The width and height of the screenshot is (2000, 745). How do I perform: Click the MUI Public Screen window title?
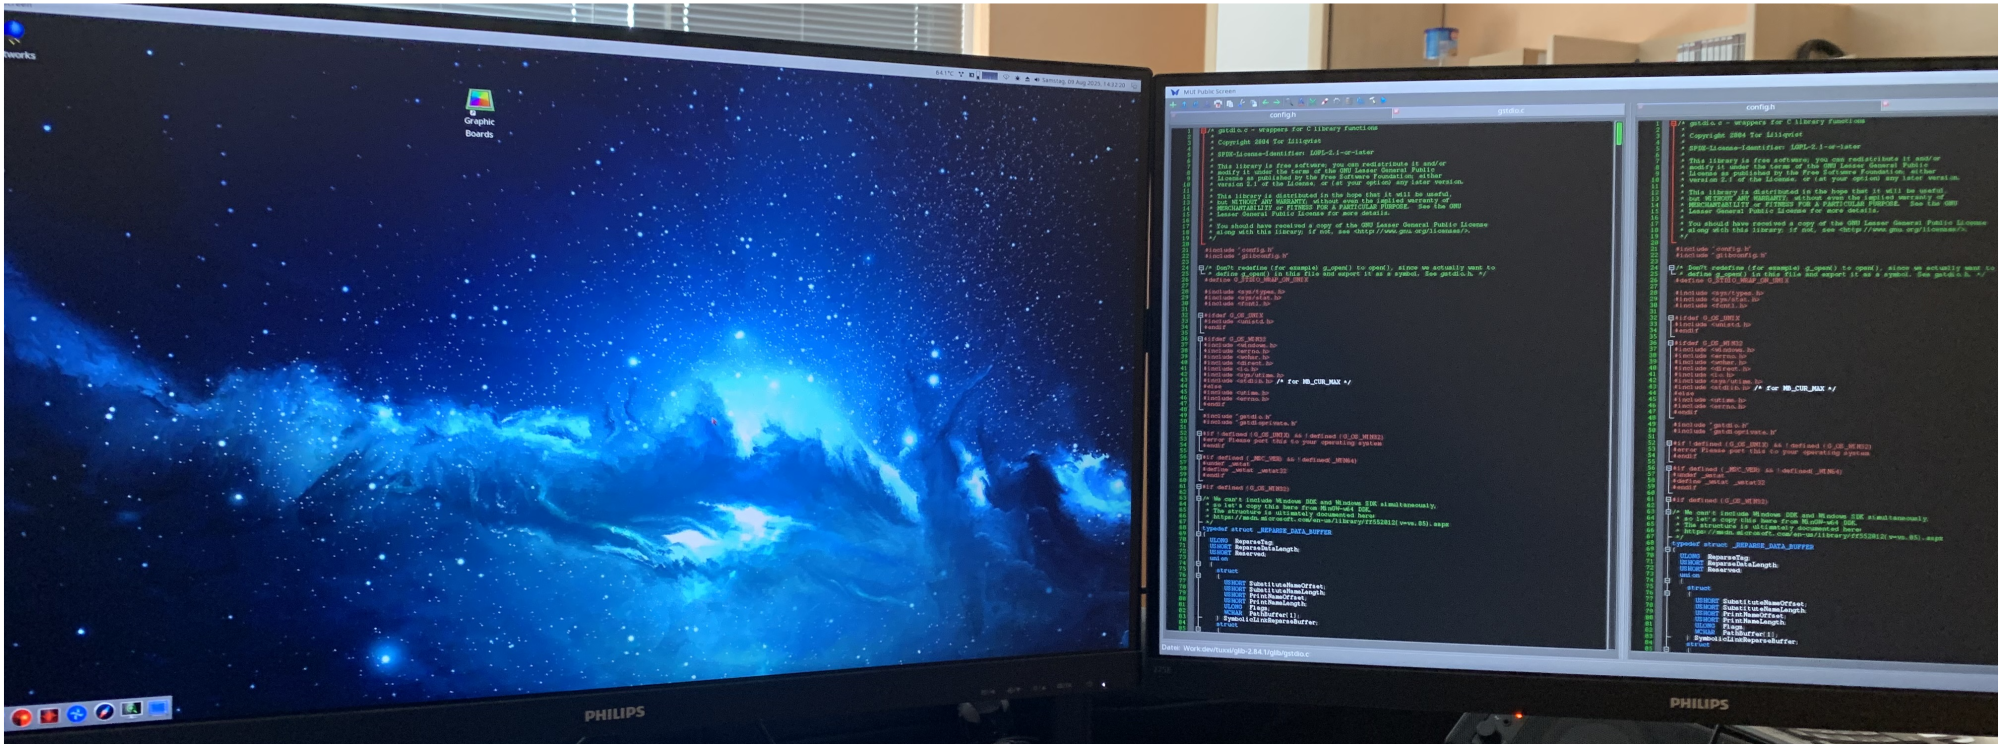[1210, 91]
